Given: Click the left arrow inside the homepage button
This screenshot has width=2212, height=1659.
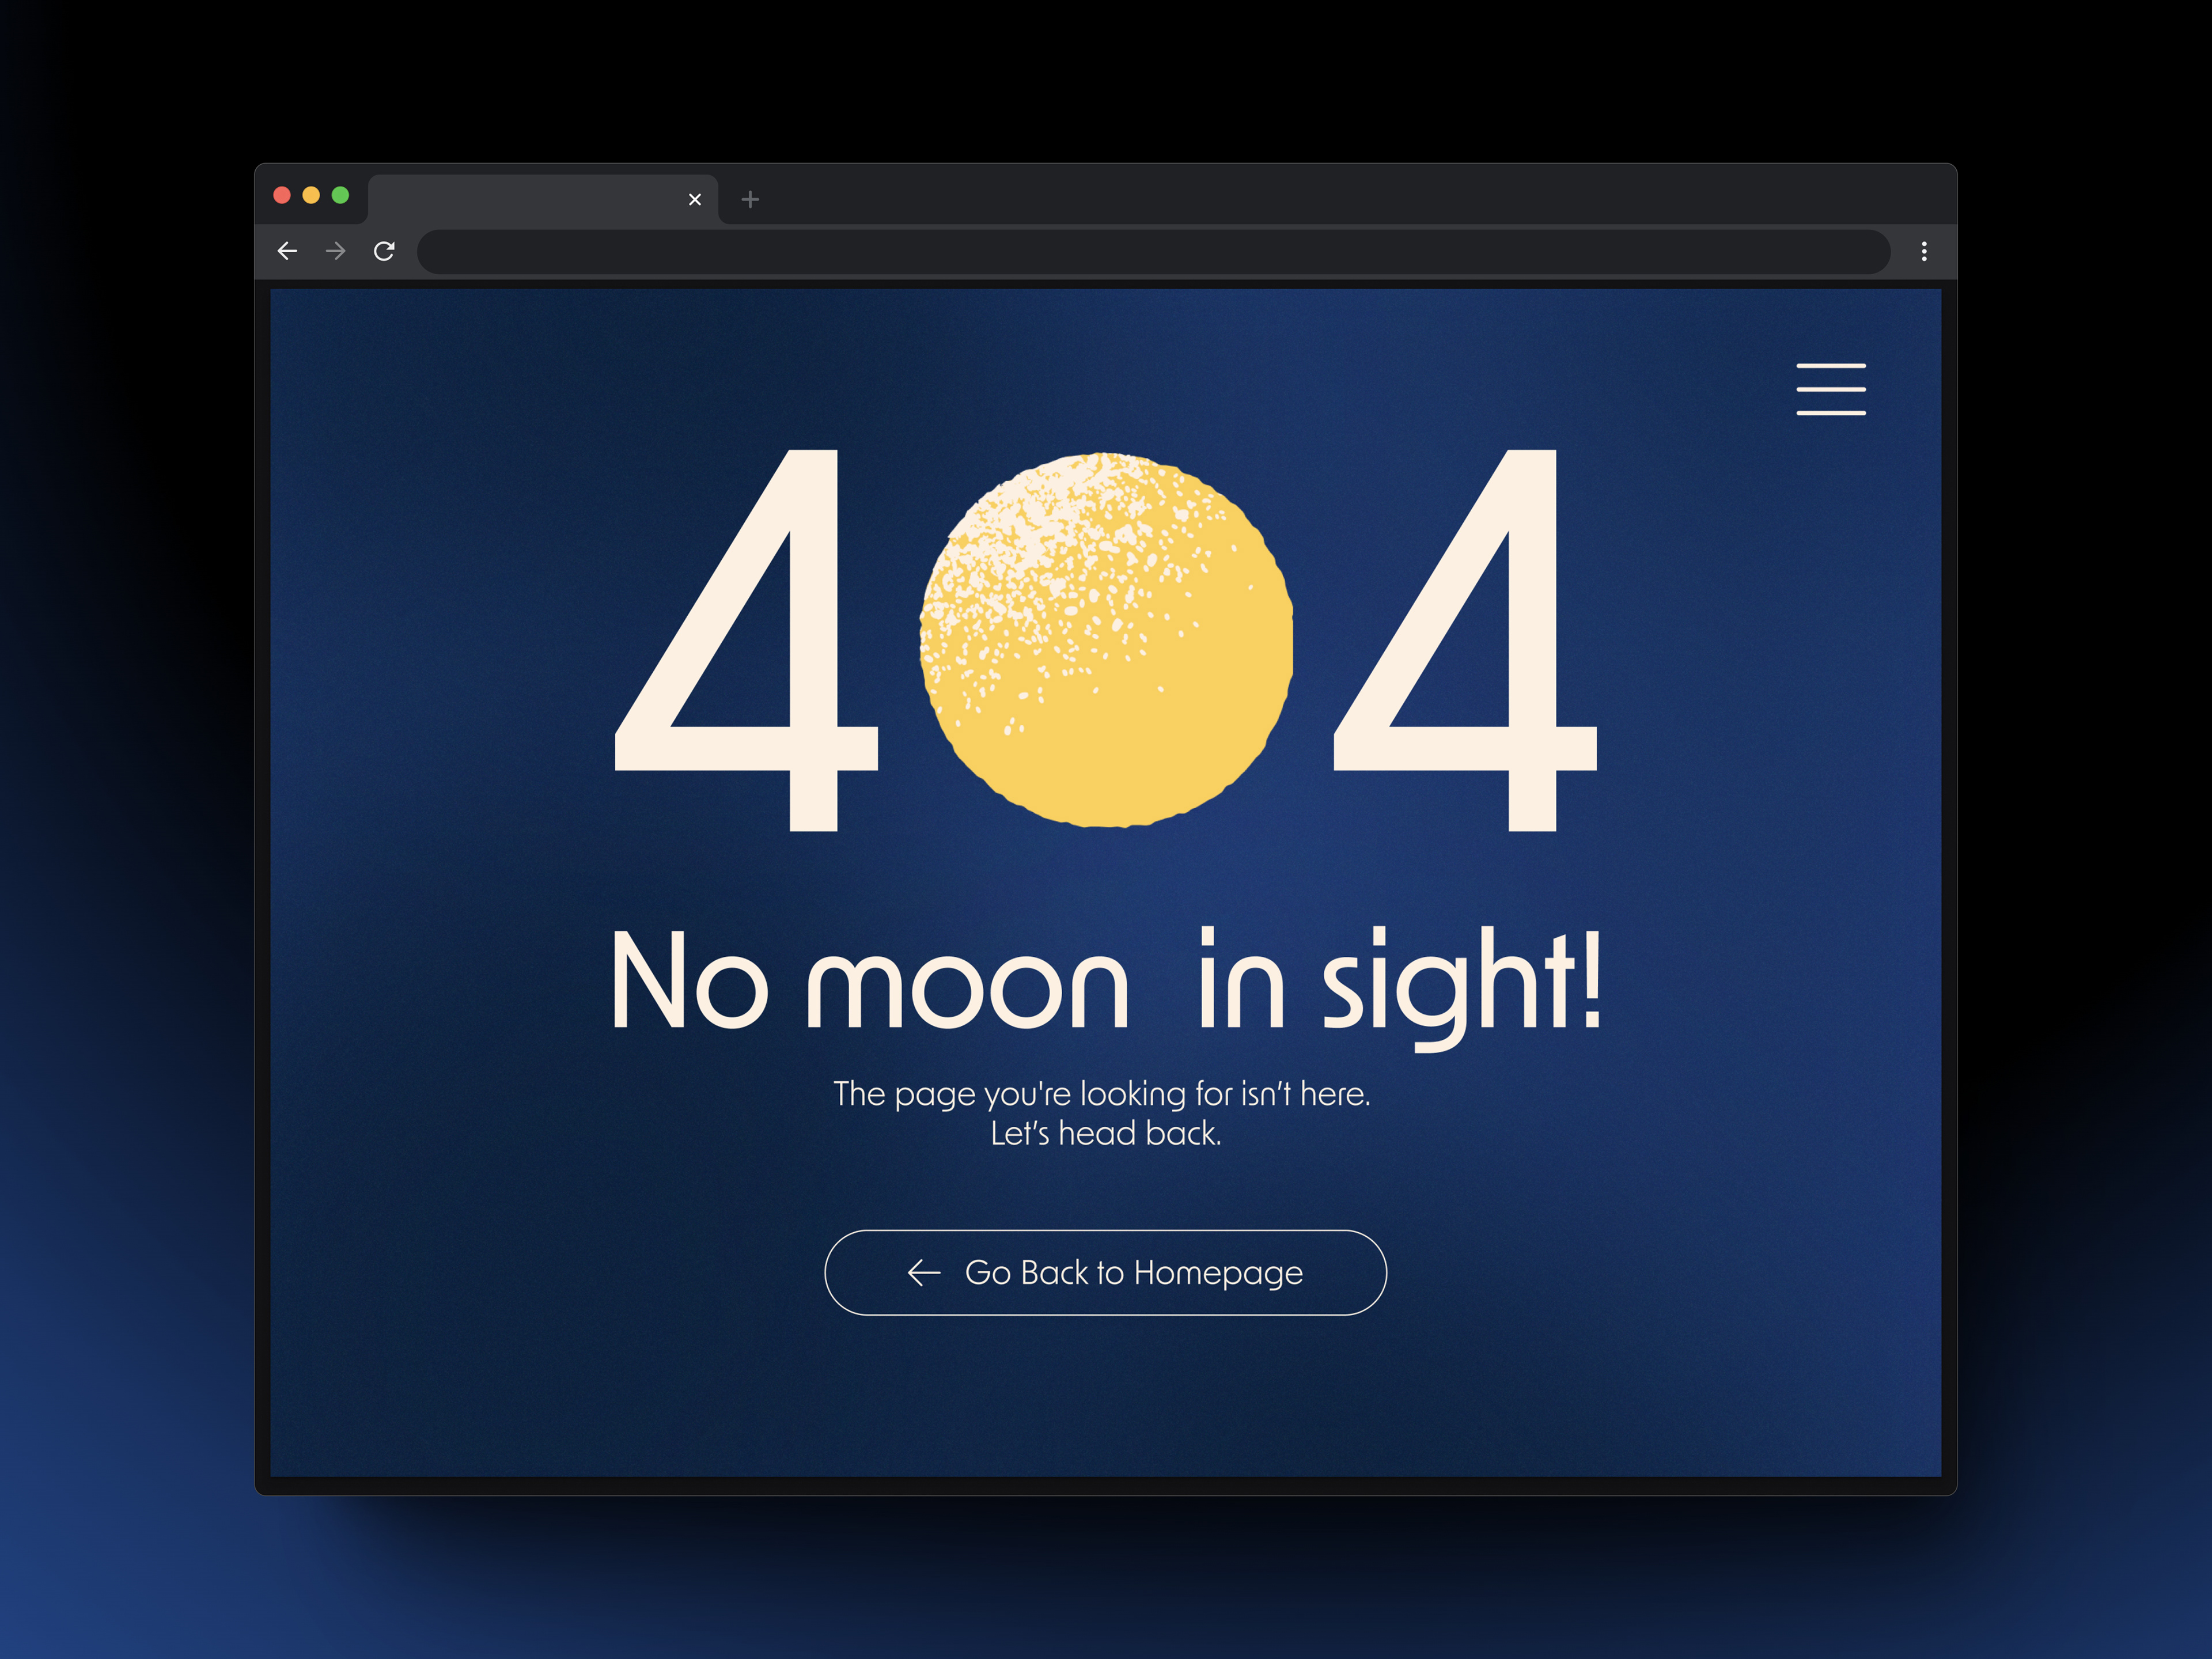Looking at the screenshot, I should [x=924, y=1272].
